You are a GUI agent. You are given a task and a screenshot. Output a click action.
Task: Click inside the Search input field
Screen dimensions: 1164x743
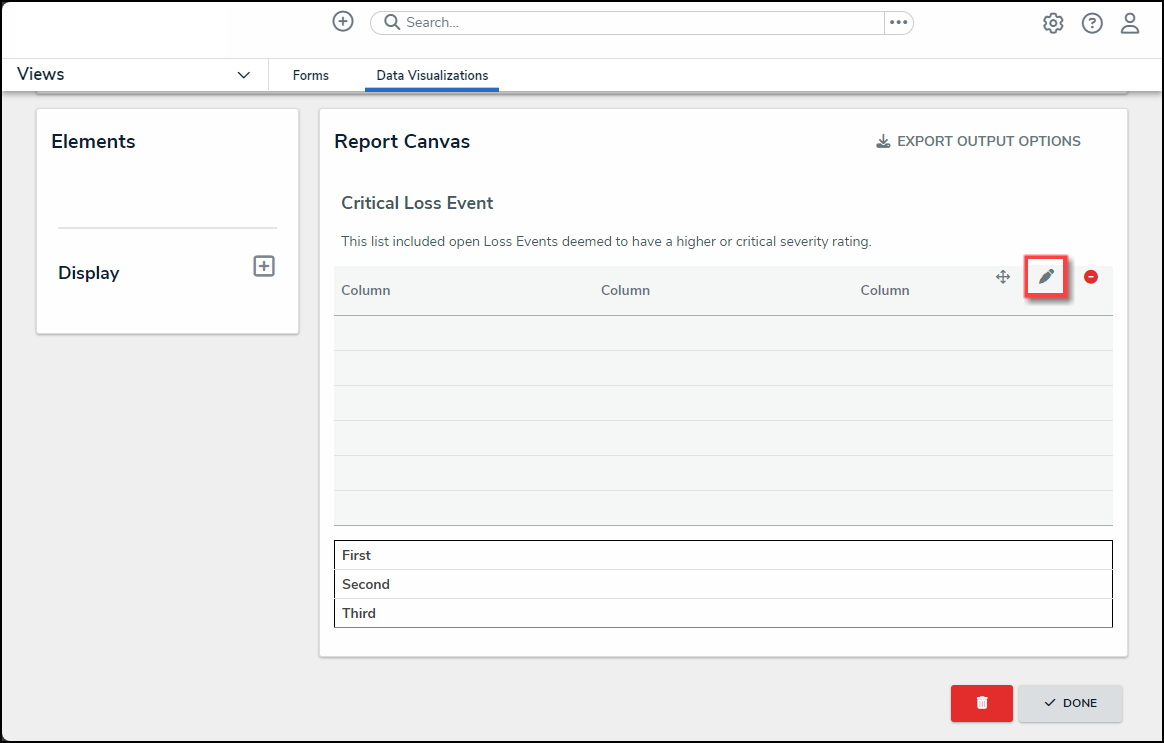[640, 22]
